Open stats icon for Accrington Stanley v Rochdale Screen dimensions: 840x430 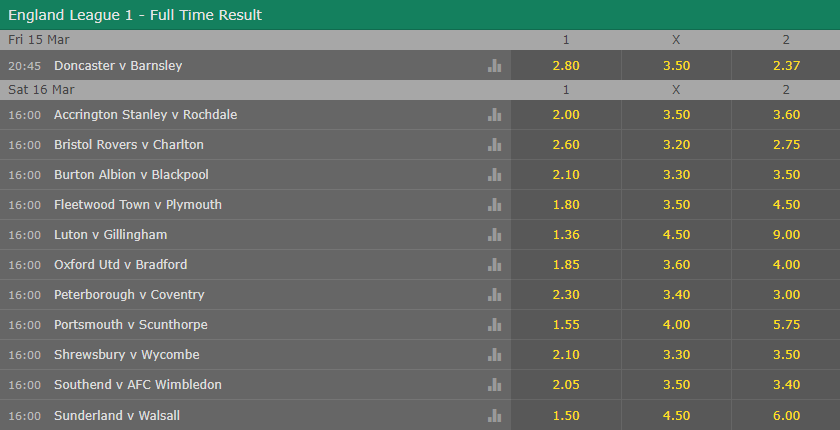coord(494,115)
